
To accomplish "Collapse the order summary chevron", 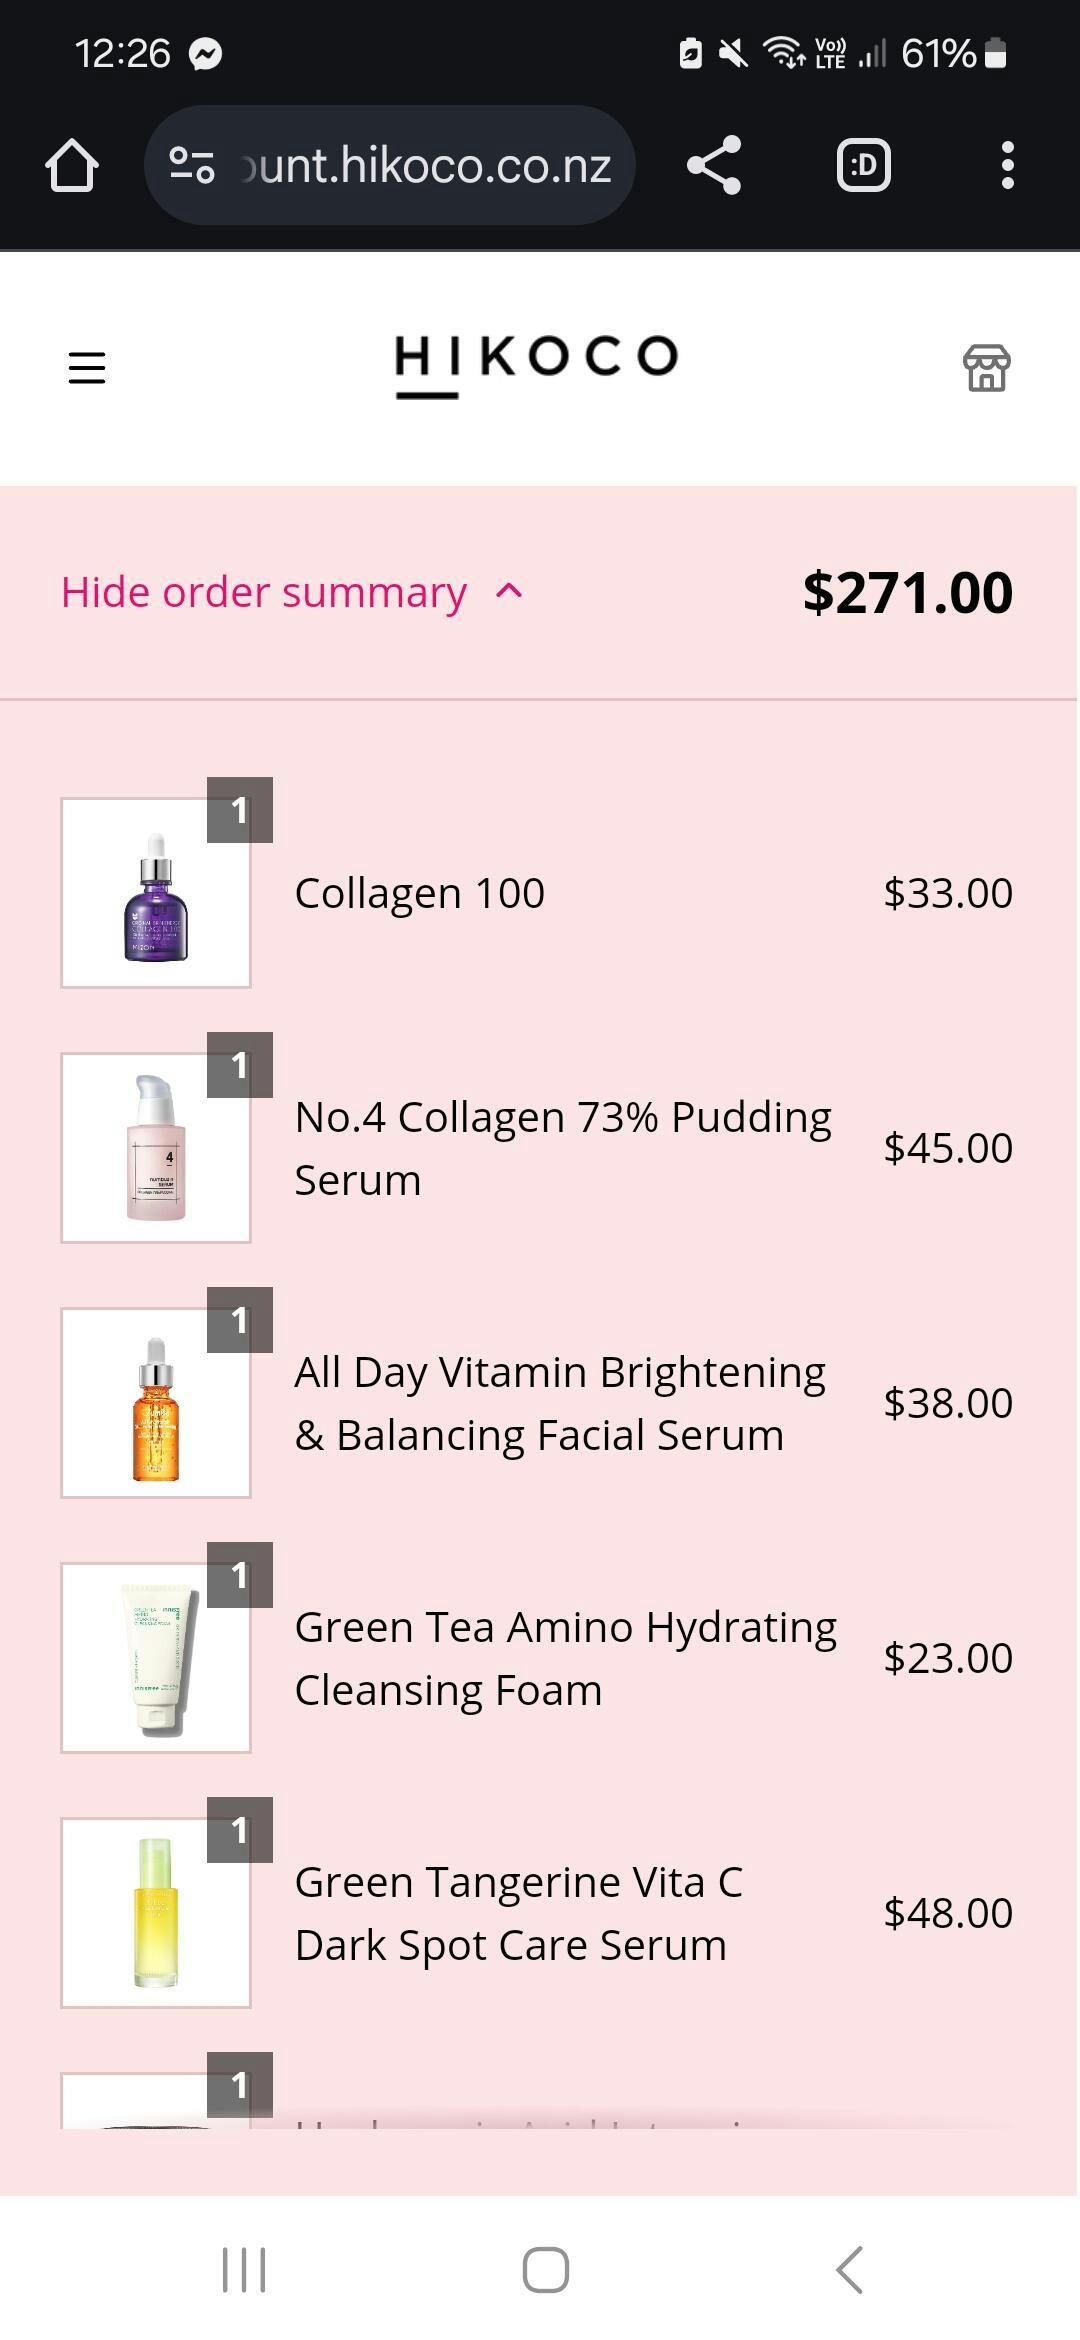I will click(509, 591).
